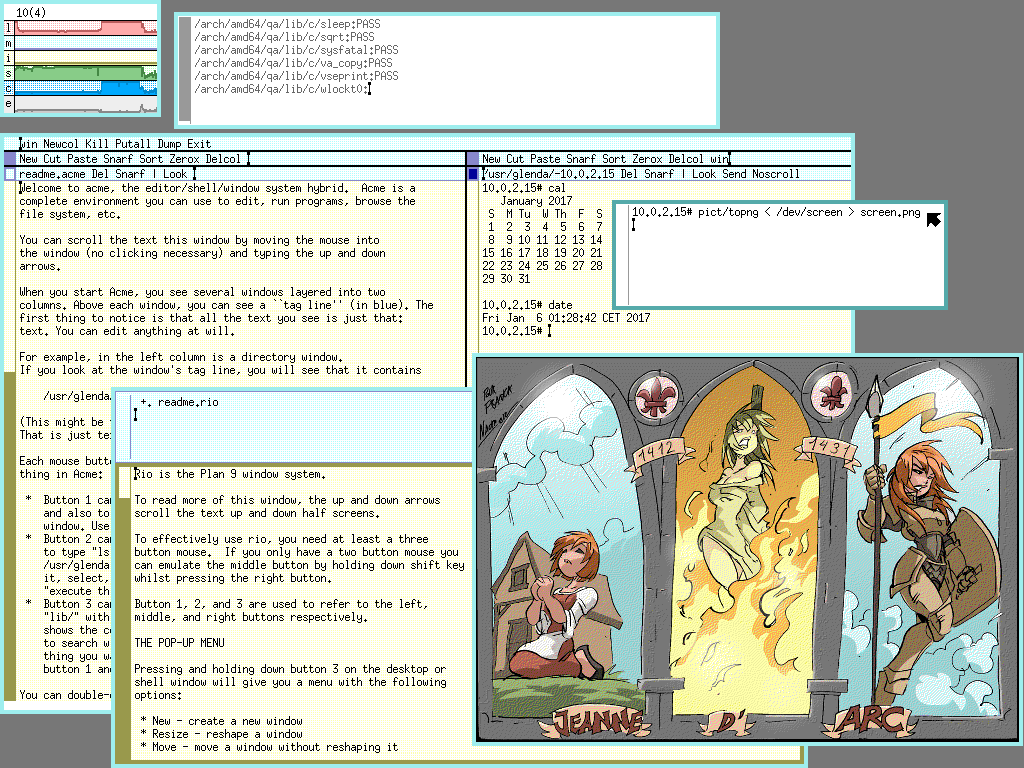Click the 'Welcome to acme' first line
Screen dimensions: 1024x768
217,188
